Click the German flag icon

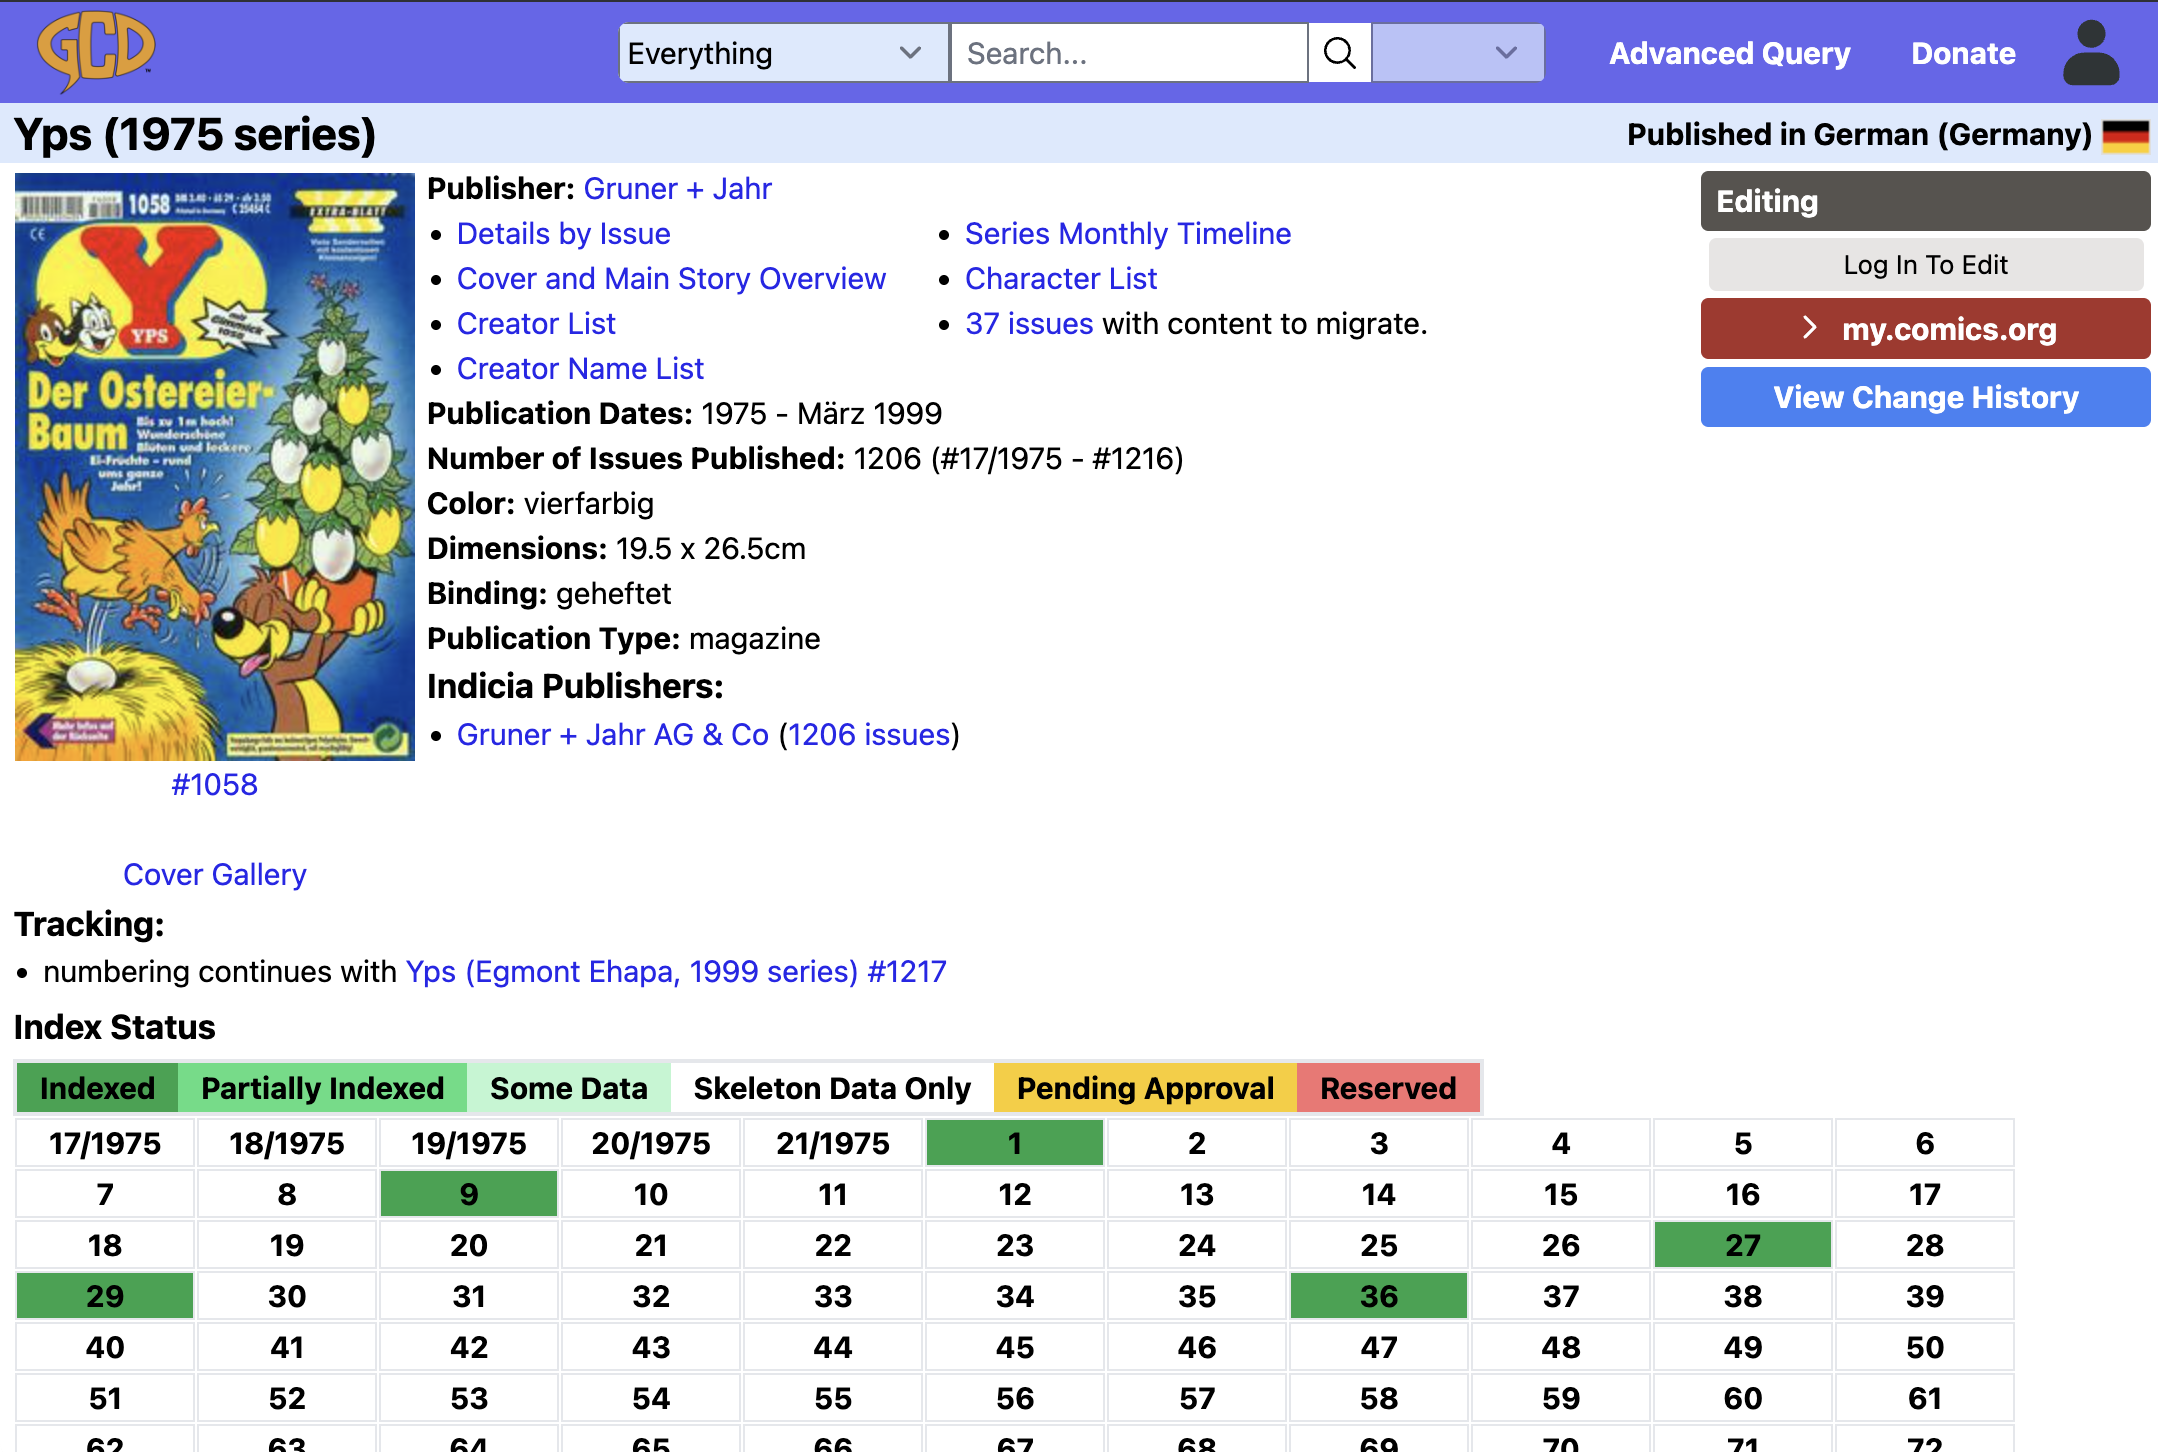pos(2125,135)
